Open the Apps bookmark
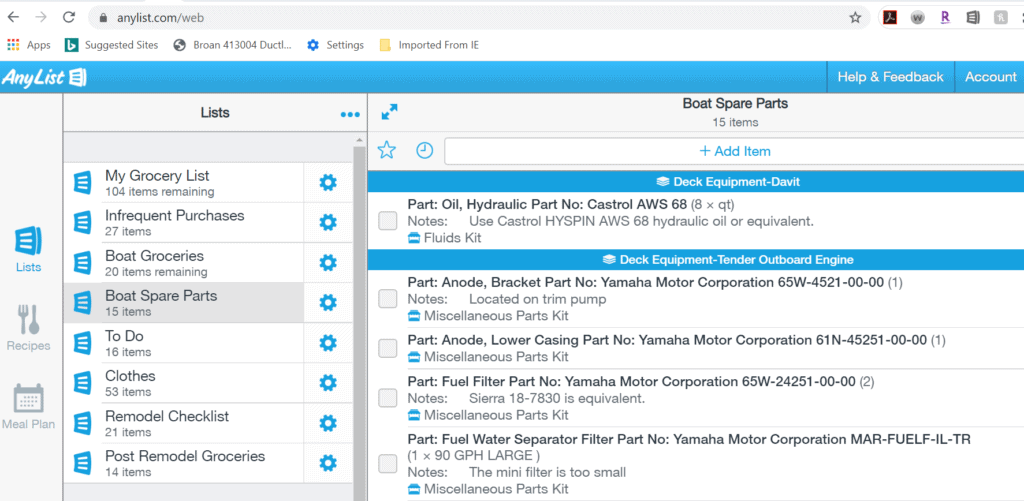 pyautogui.click(x=29, y=45)
